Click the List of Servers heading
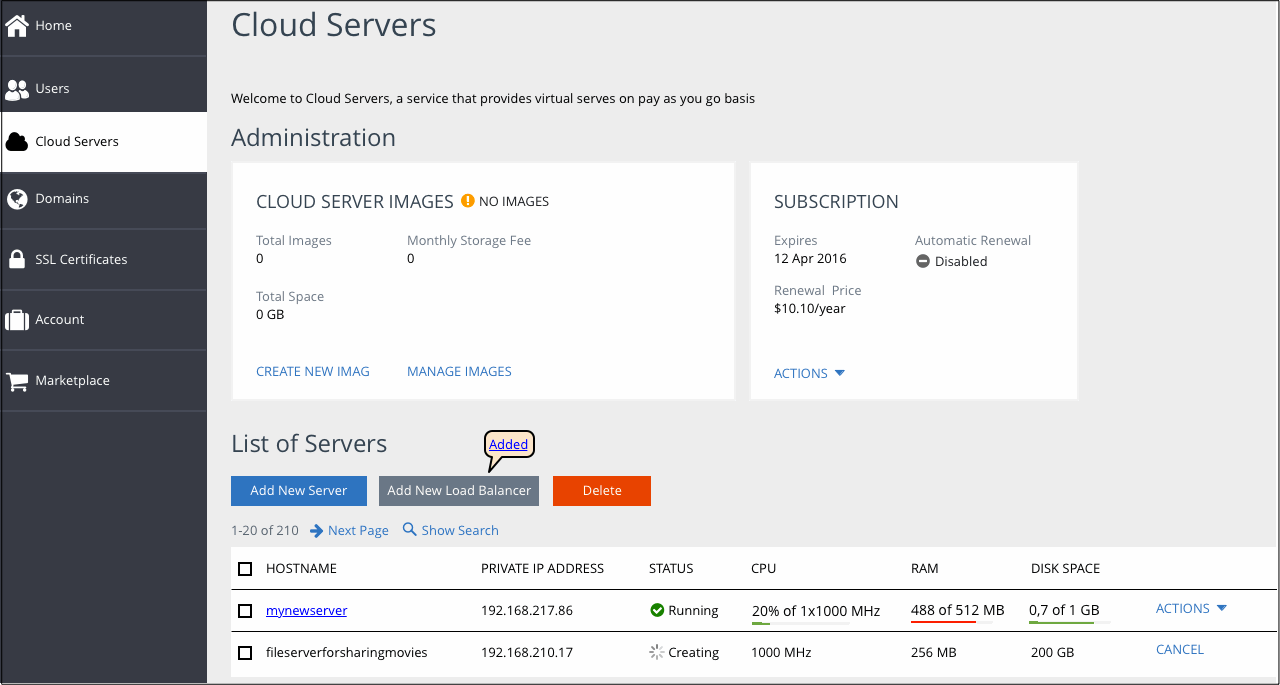1280x685 pixels. (309, 443)
